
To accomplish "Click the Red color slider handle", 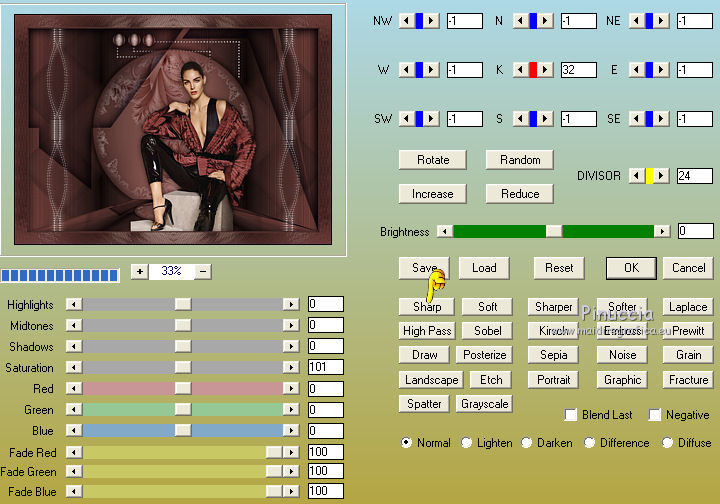I will pos(183,389).
